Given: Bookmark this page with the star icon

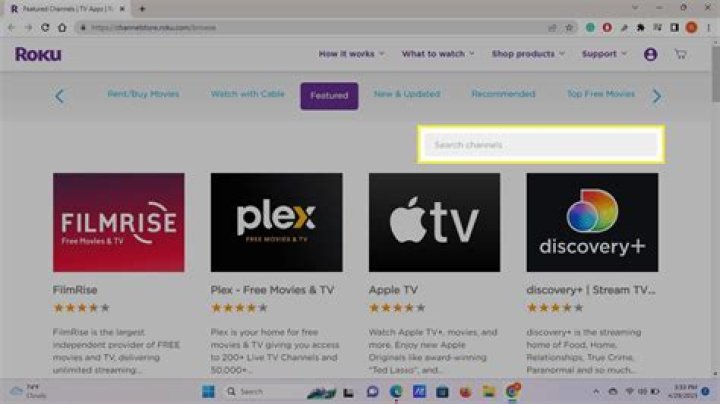Looking at the screenshot, I should [x=569, y=28].
